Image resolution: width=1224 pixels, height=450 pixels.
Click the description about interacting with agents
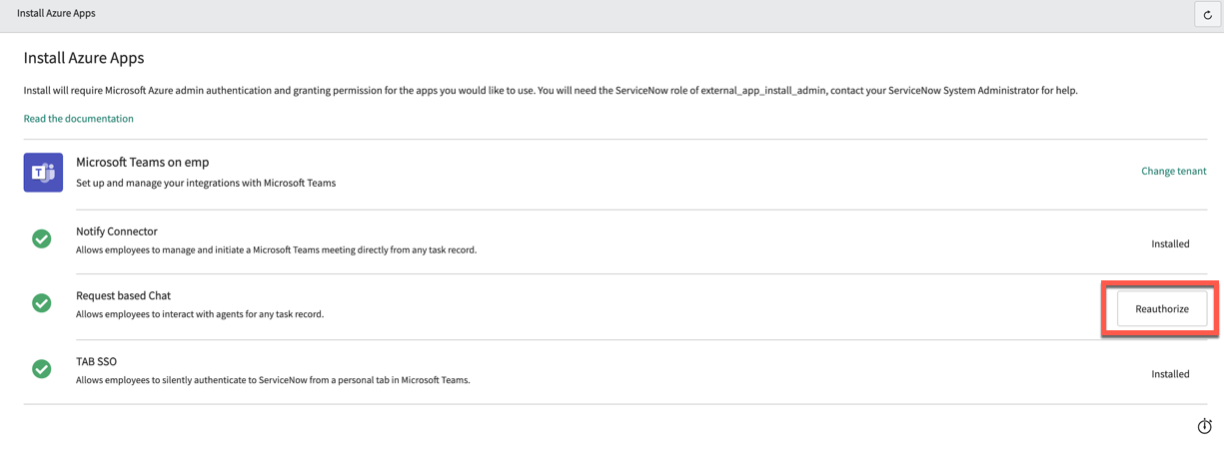[200, 314]
